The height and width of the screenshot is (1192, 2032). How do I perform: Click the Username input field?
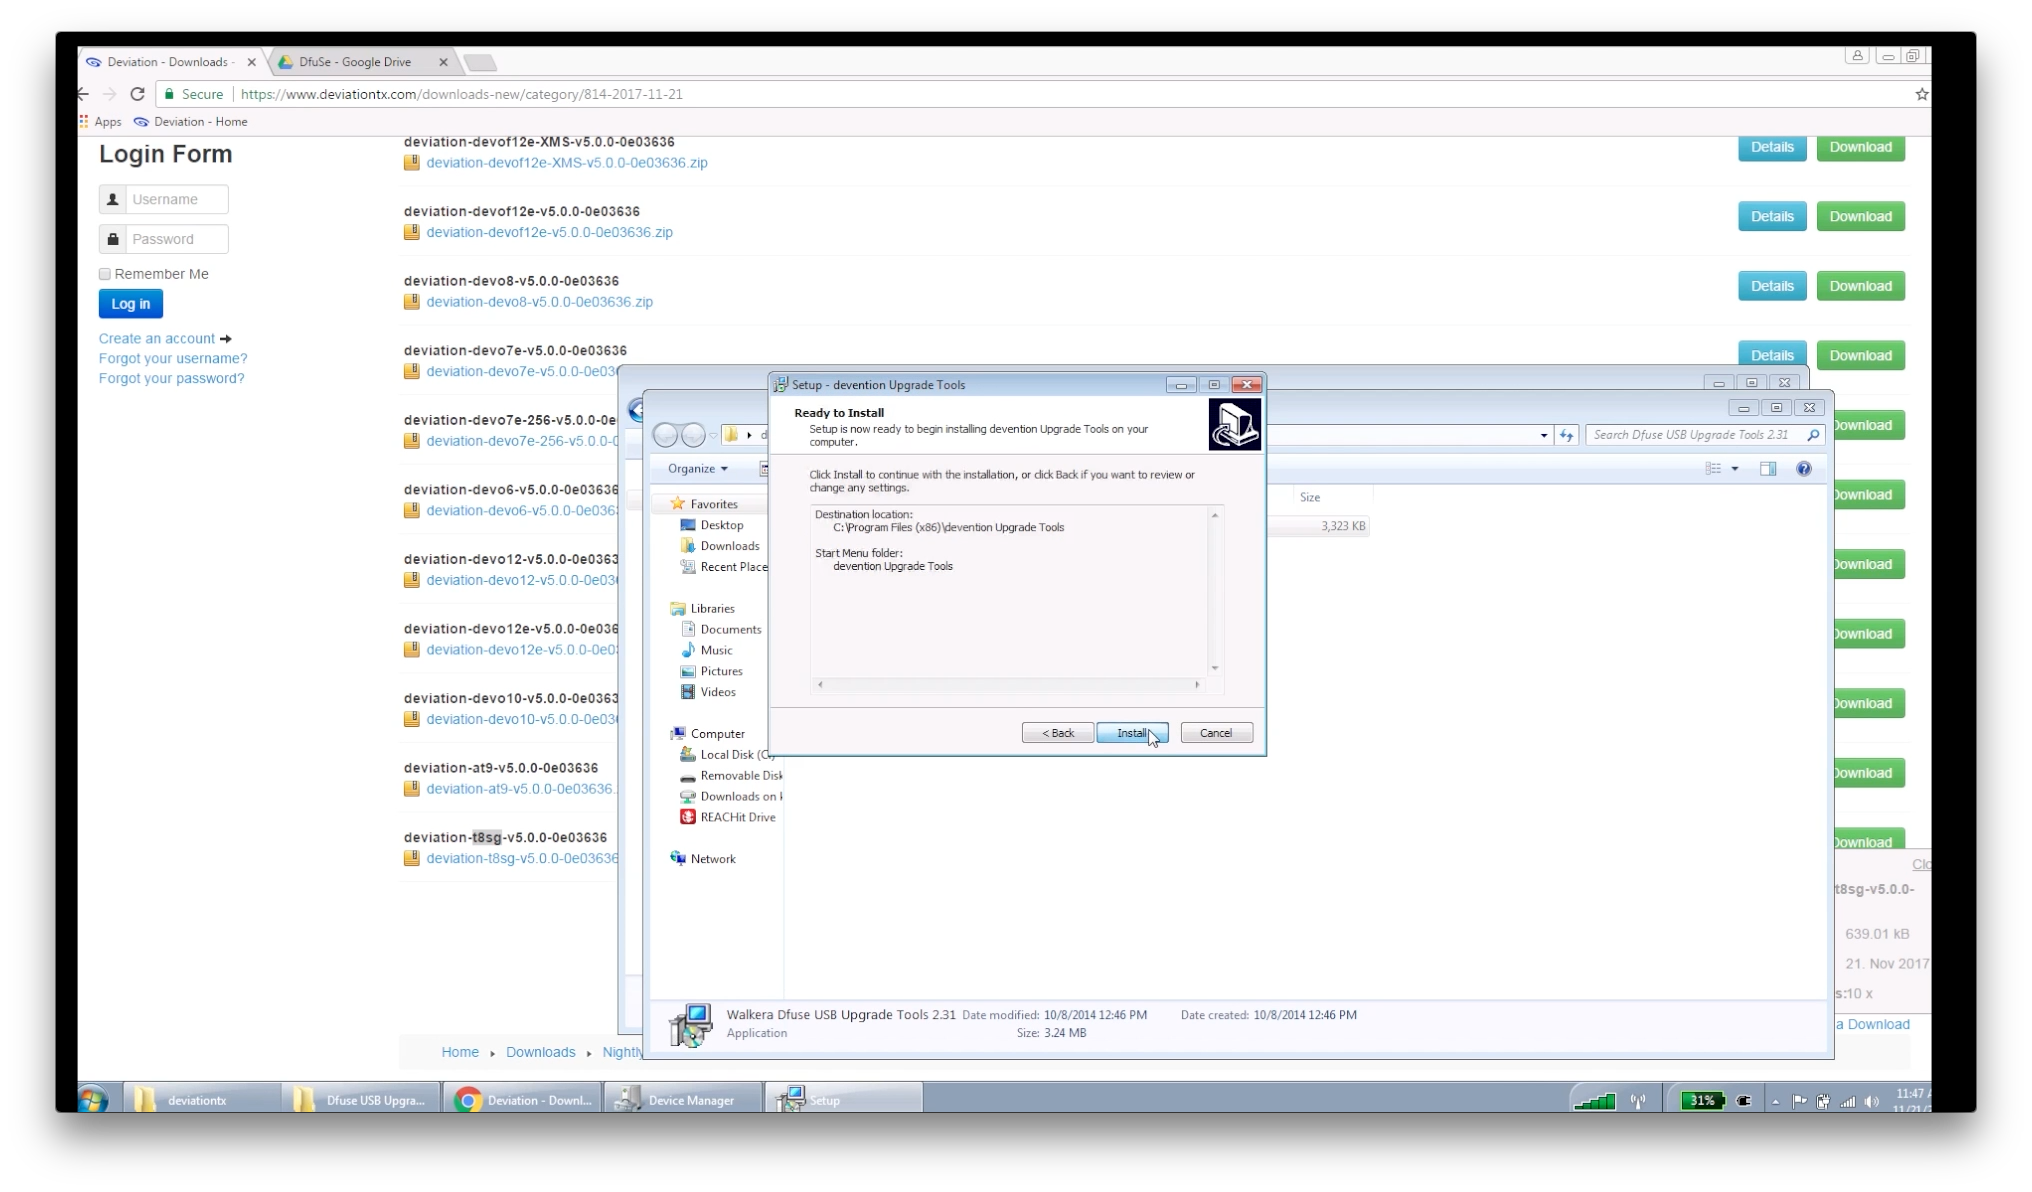tap(176, 199)
